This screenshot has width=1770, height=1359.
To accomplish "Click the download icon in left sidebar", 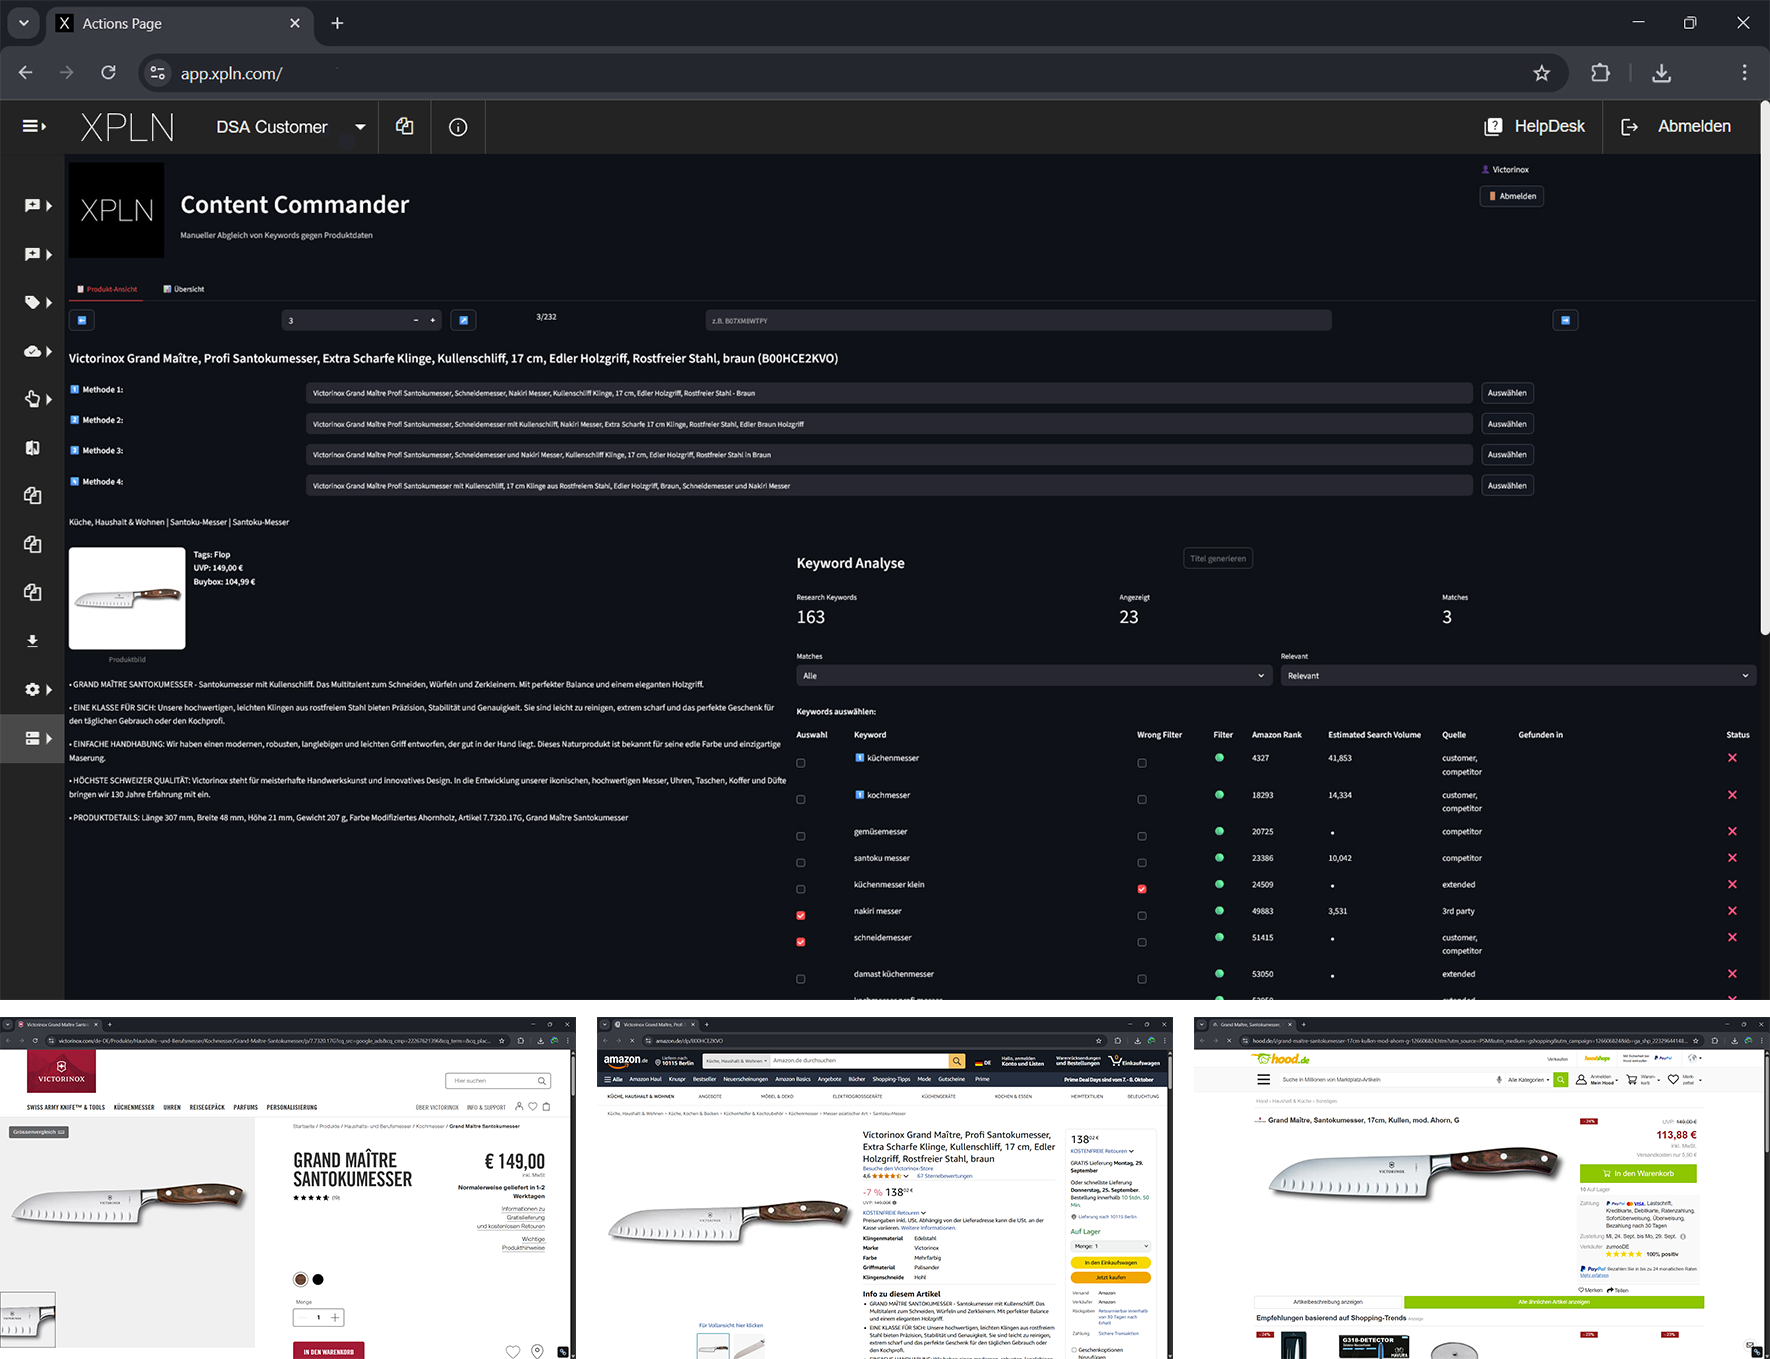I will tap(33, 641).
